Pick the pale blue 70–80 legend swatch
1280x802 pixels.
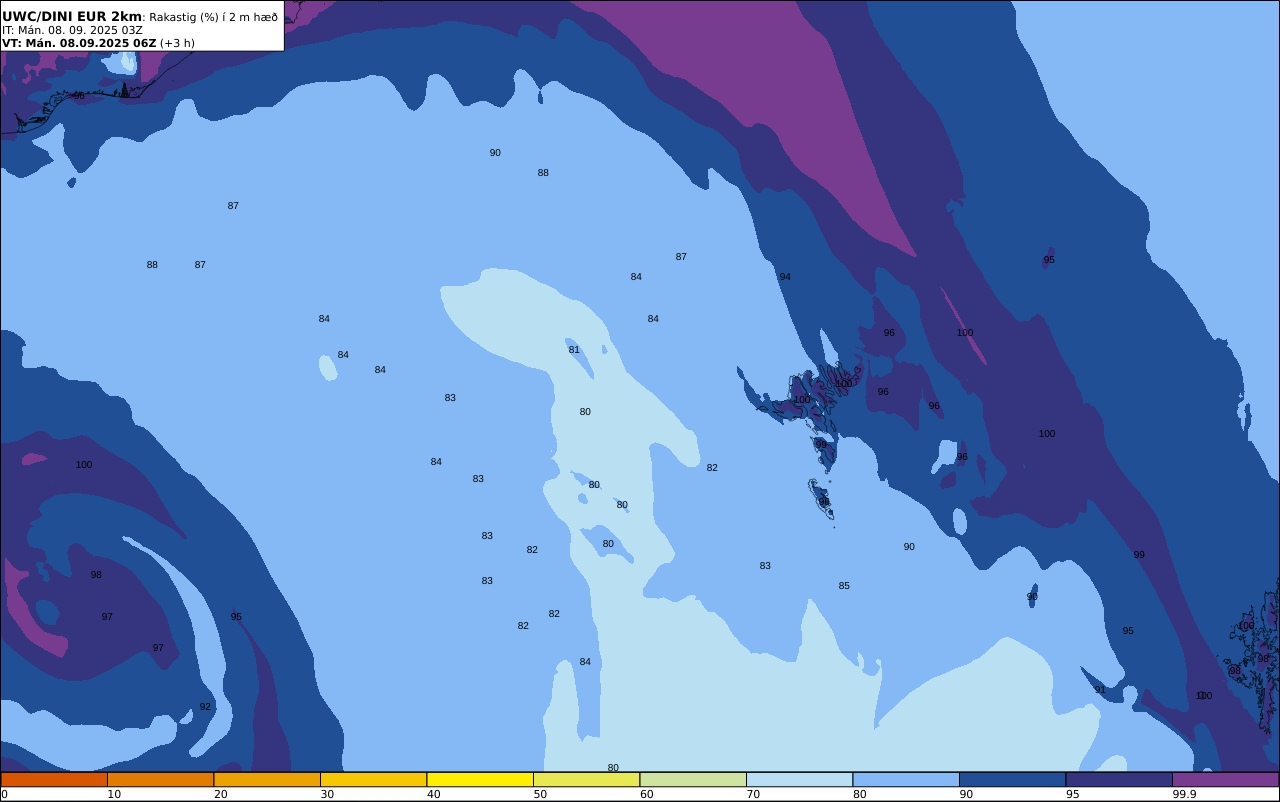[800, 779]
